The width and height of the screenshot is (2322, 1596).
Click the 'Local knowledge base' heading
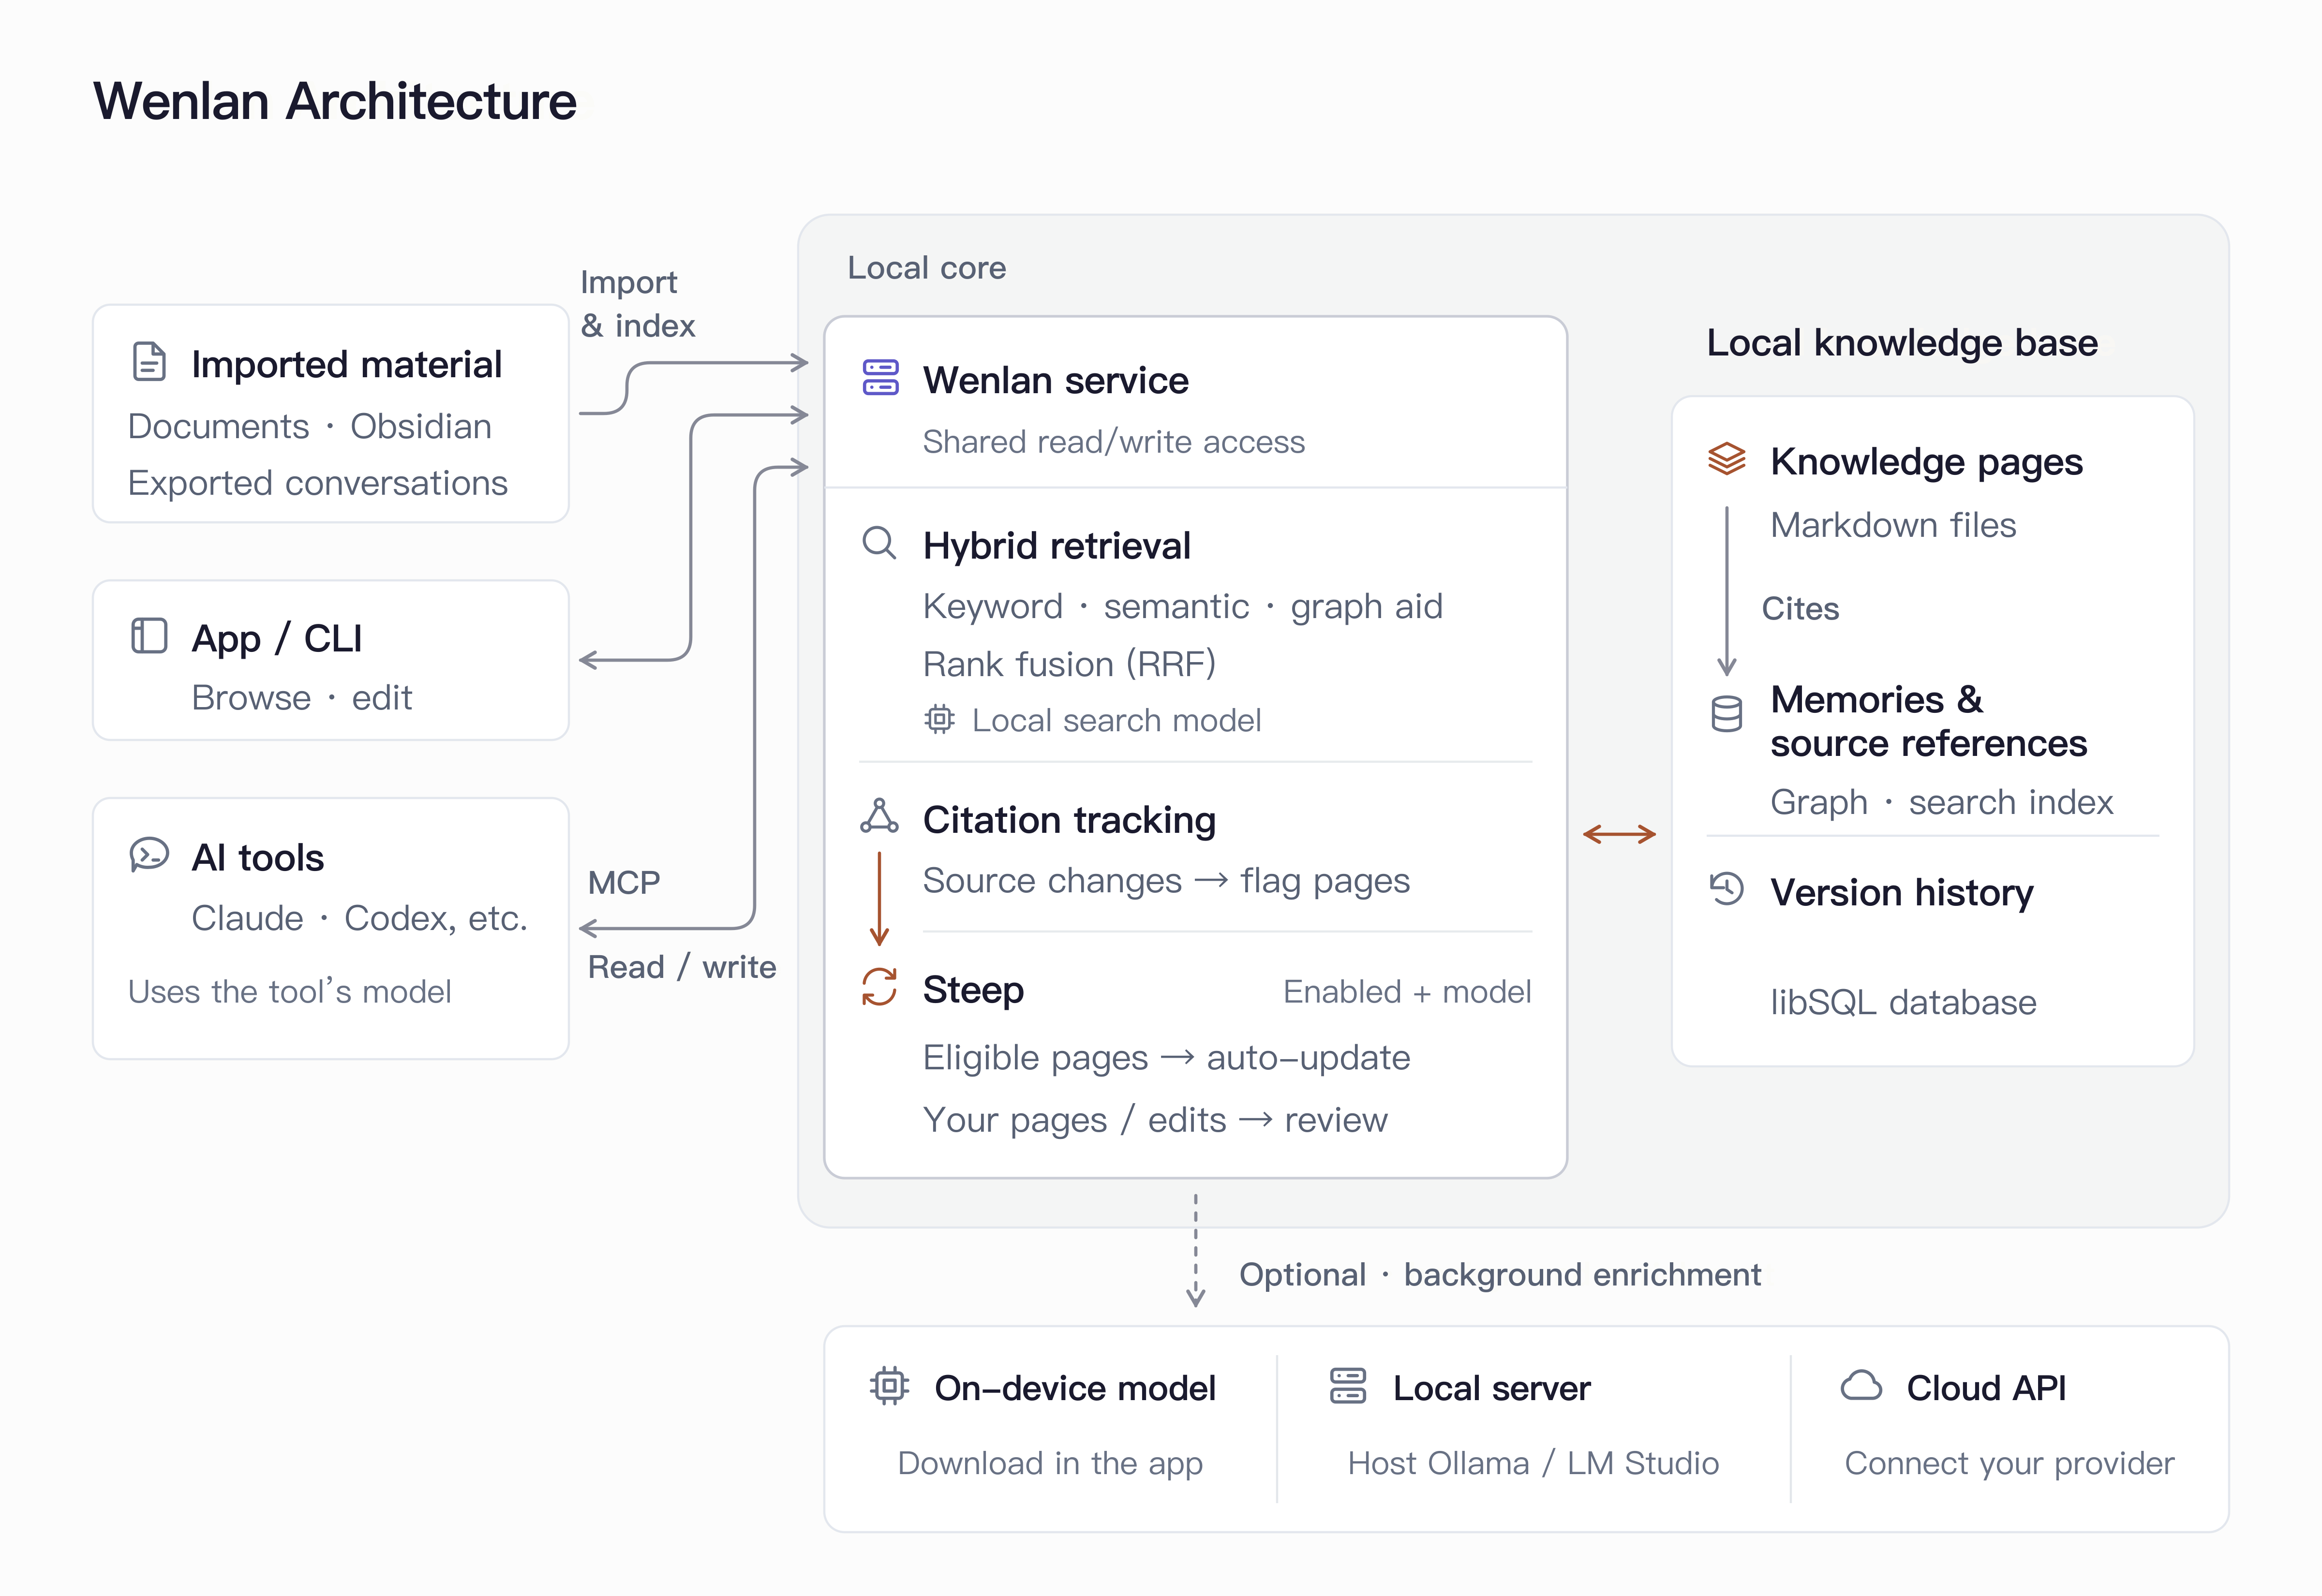point(1902,343)
